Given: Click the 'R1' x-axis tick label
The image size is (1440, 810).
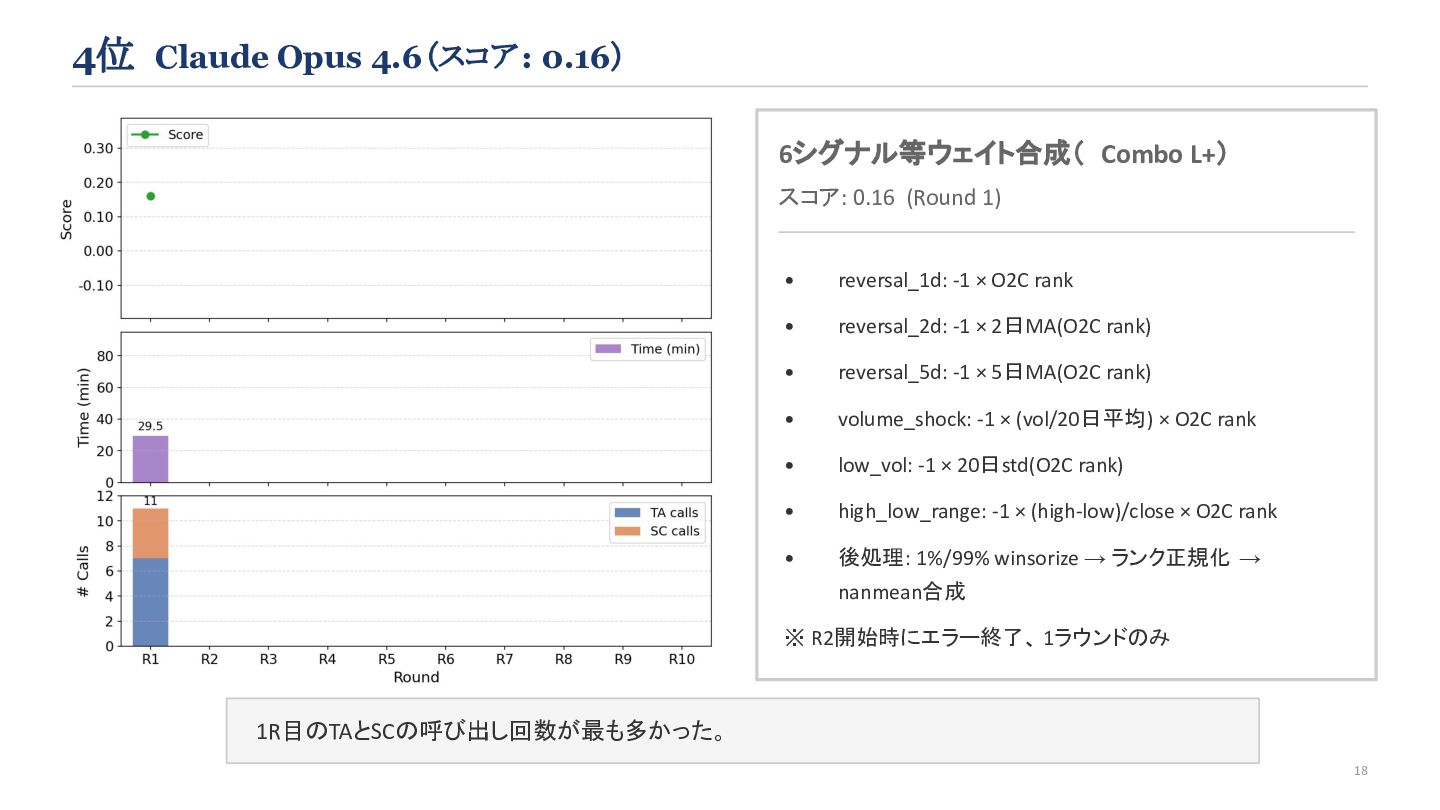Looking at the screenshot, I should click(150, 660).
